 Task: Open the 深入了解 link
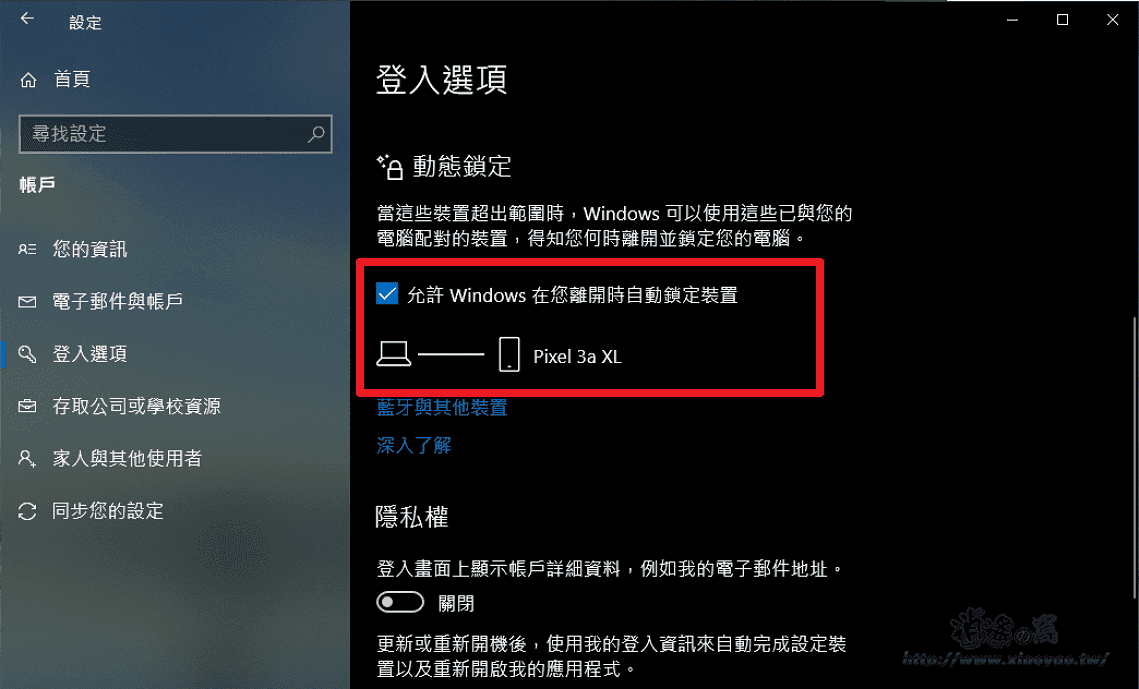pos(414,445)
